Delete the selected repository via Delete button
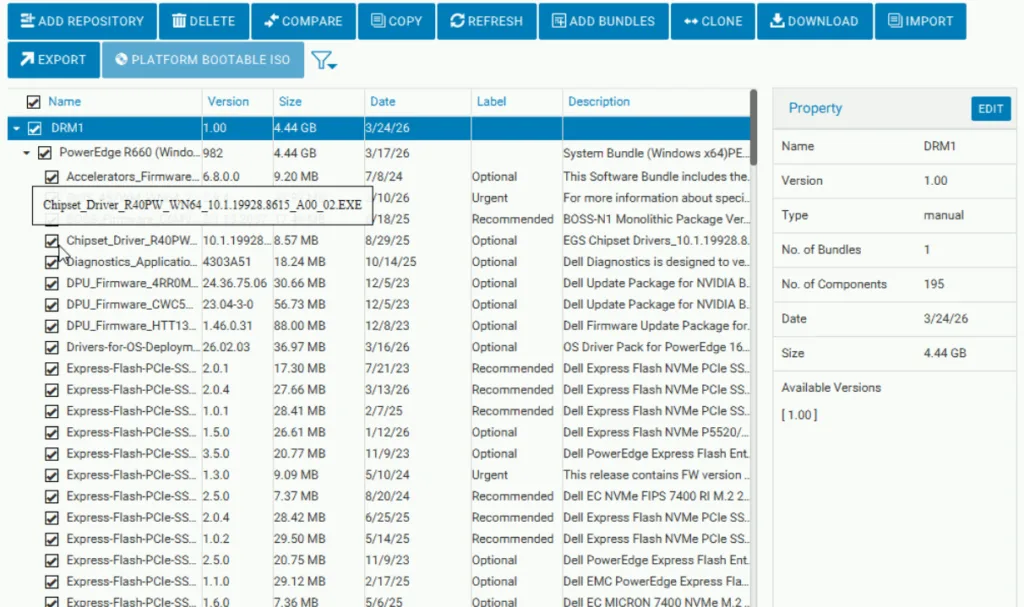This screenshot has width=1024, height=607. pyautogui.click(x=203, y=21)
